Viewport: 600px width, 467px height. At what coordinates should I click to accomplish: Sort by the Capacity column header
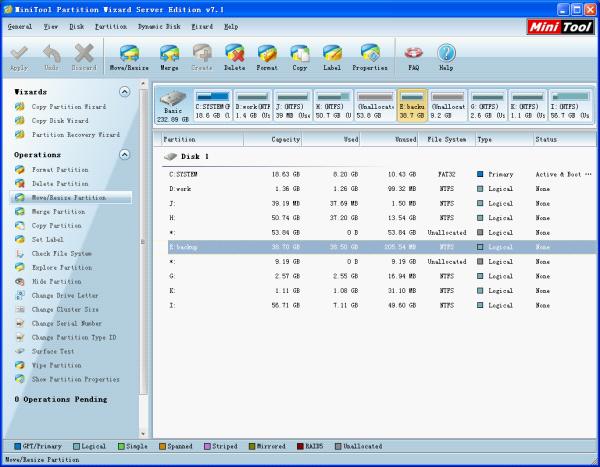273,139
